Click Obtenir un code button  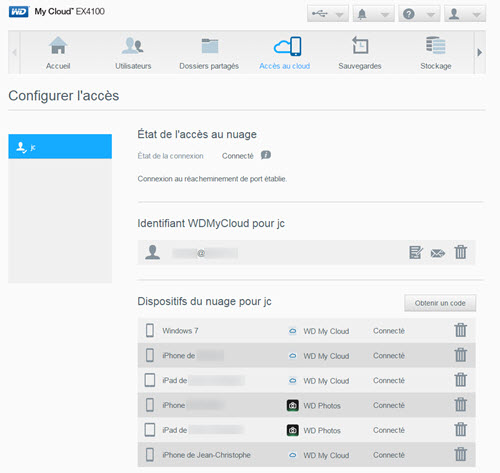[440, 303]
